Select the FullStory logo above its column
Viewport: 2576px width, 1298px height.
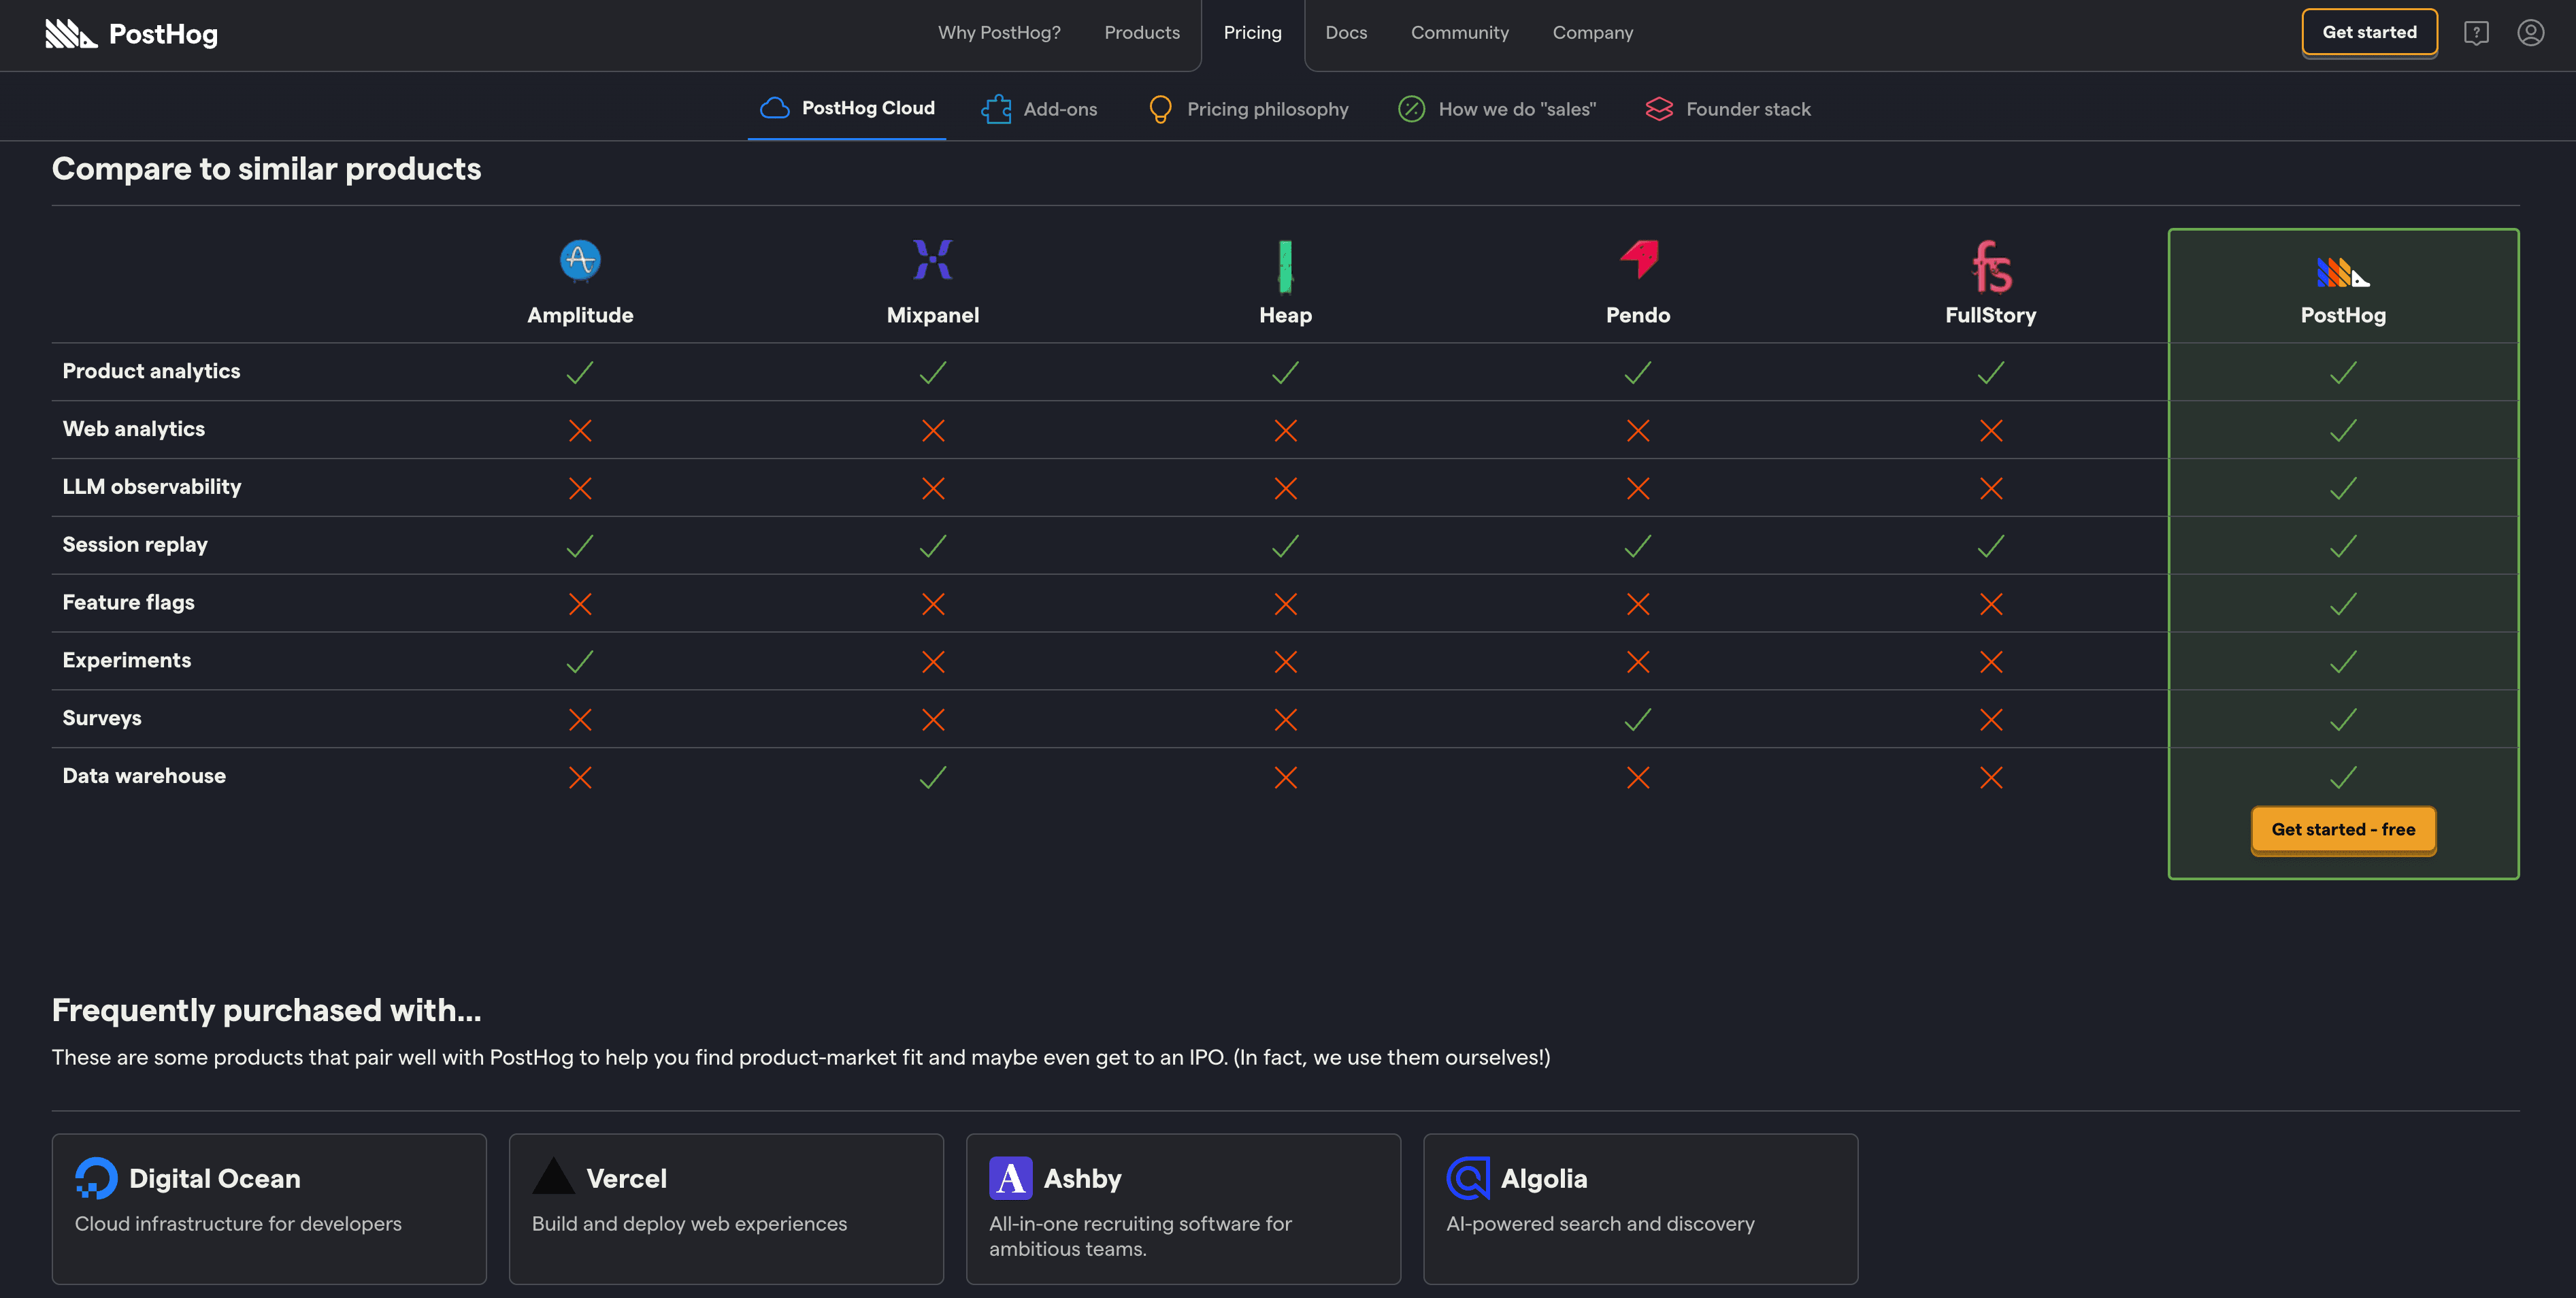(x=1990, y=263)
